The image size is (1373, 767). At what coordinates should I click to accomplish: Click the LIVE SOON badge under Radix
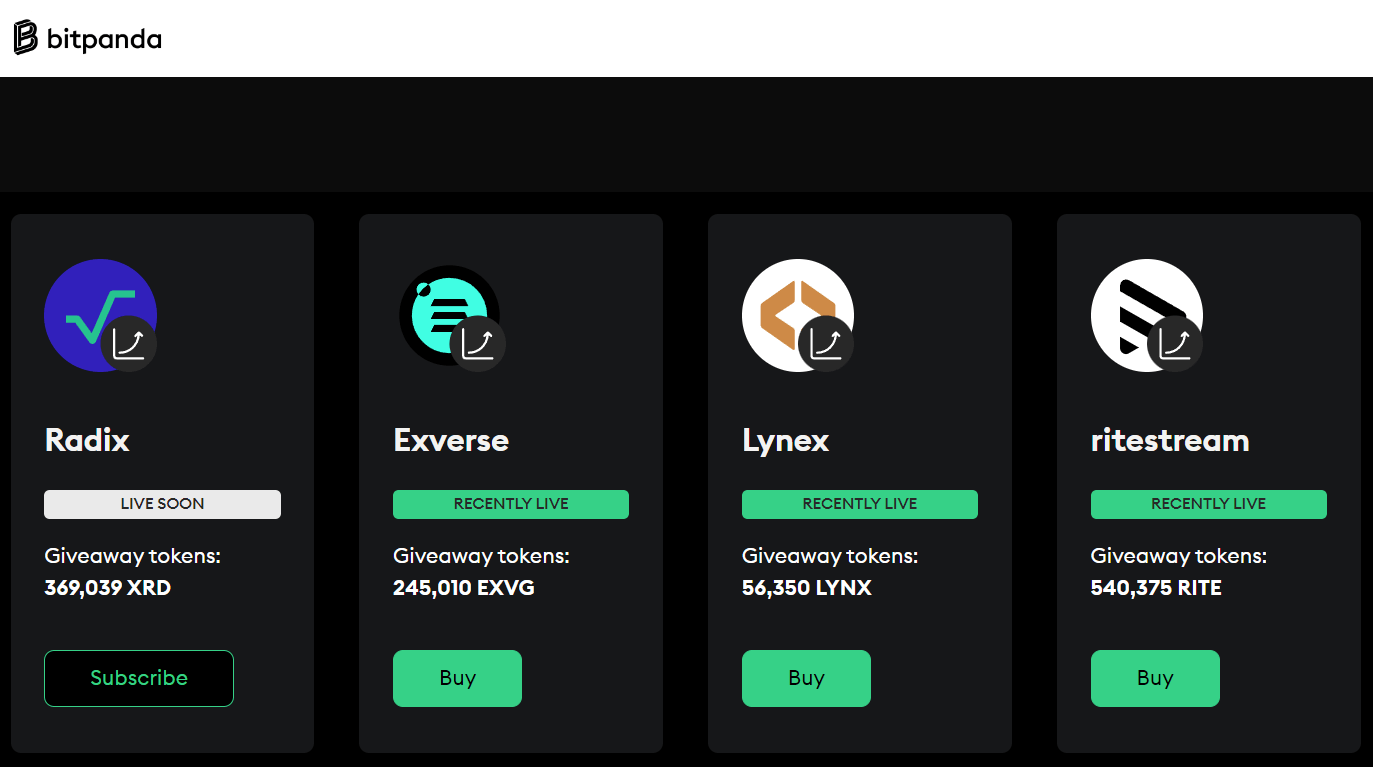162,504
